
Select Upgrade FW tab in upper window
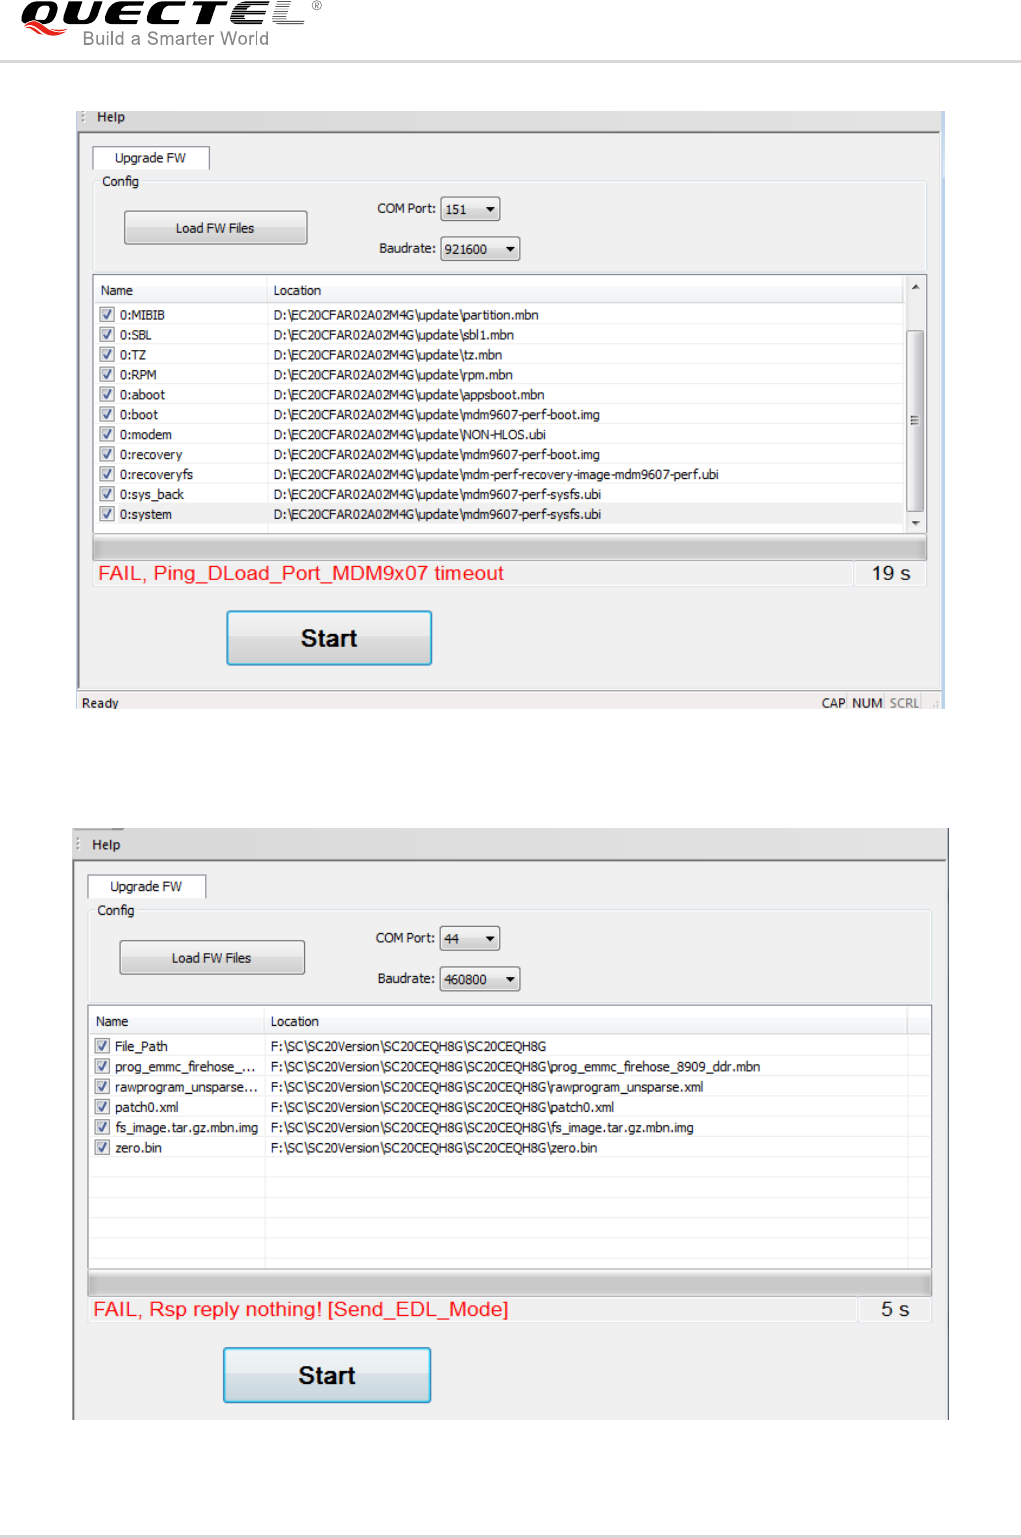[x=150, y=158]
